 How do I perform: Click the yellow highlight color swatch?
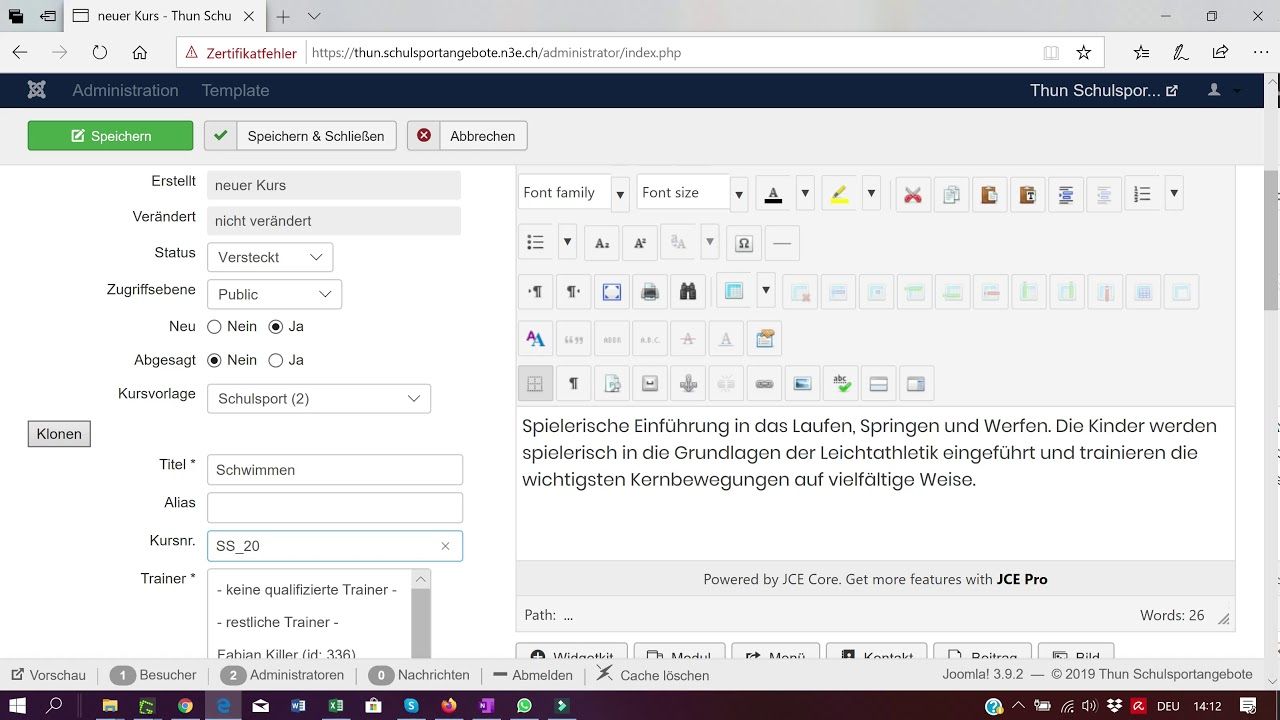[x=840, y=194]
